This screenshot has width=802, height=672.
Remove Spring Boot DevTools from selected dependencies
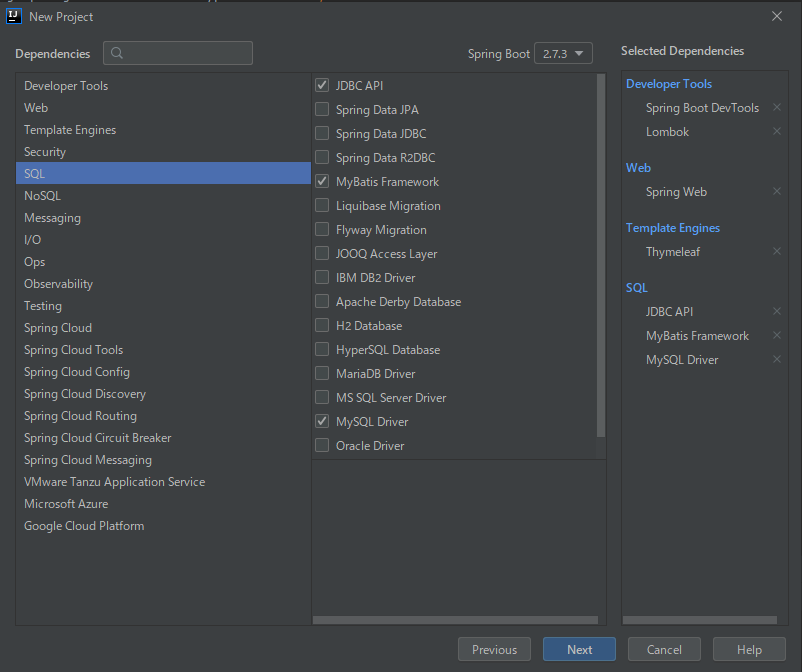pyautogui.click(x=776, y=107)
